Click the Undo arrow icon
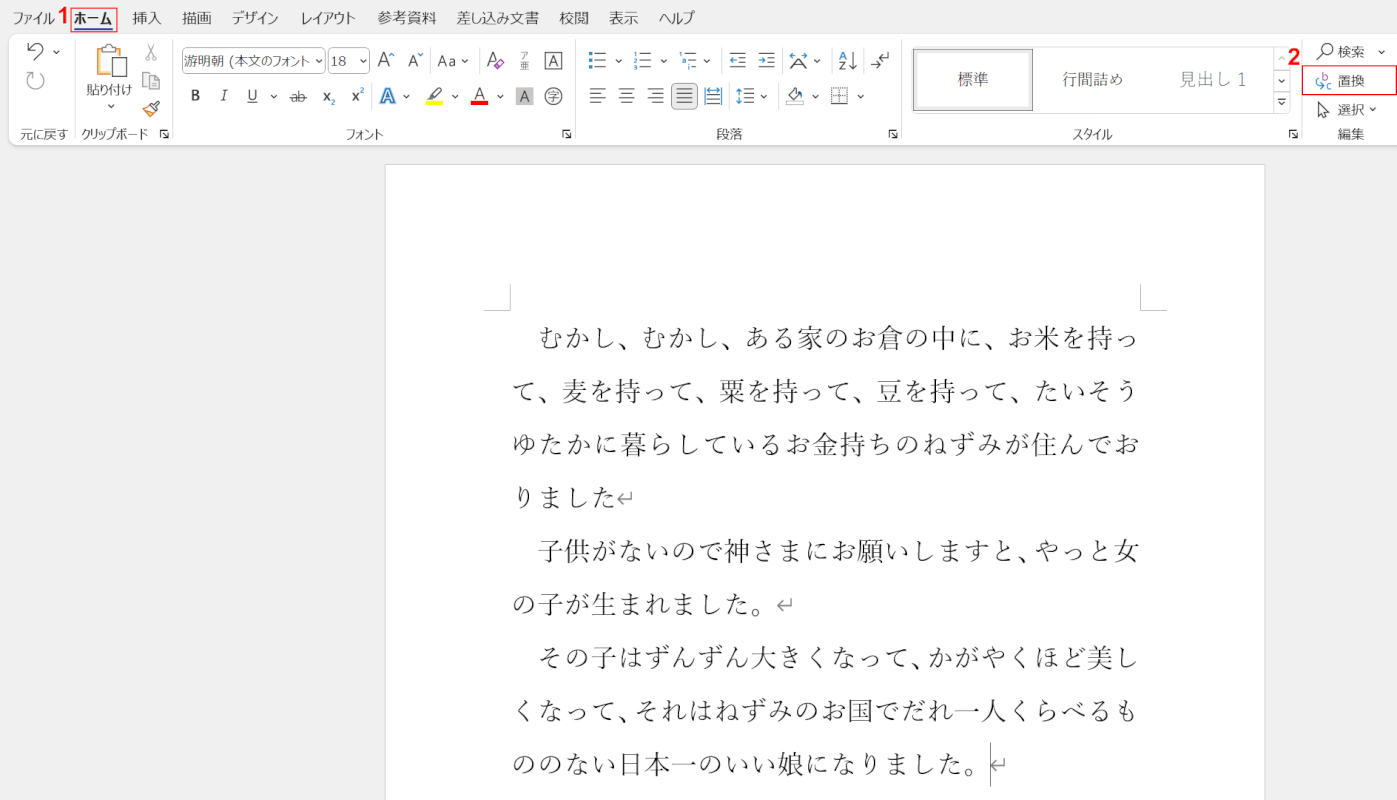Viewport: 1397px width, 800px height. 35,51
